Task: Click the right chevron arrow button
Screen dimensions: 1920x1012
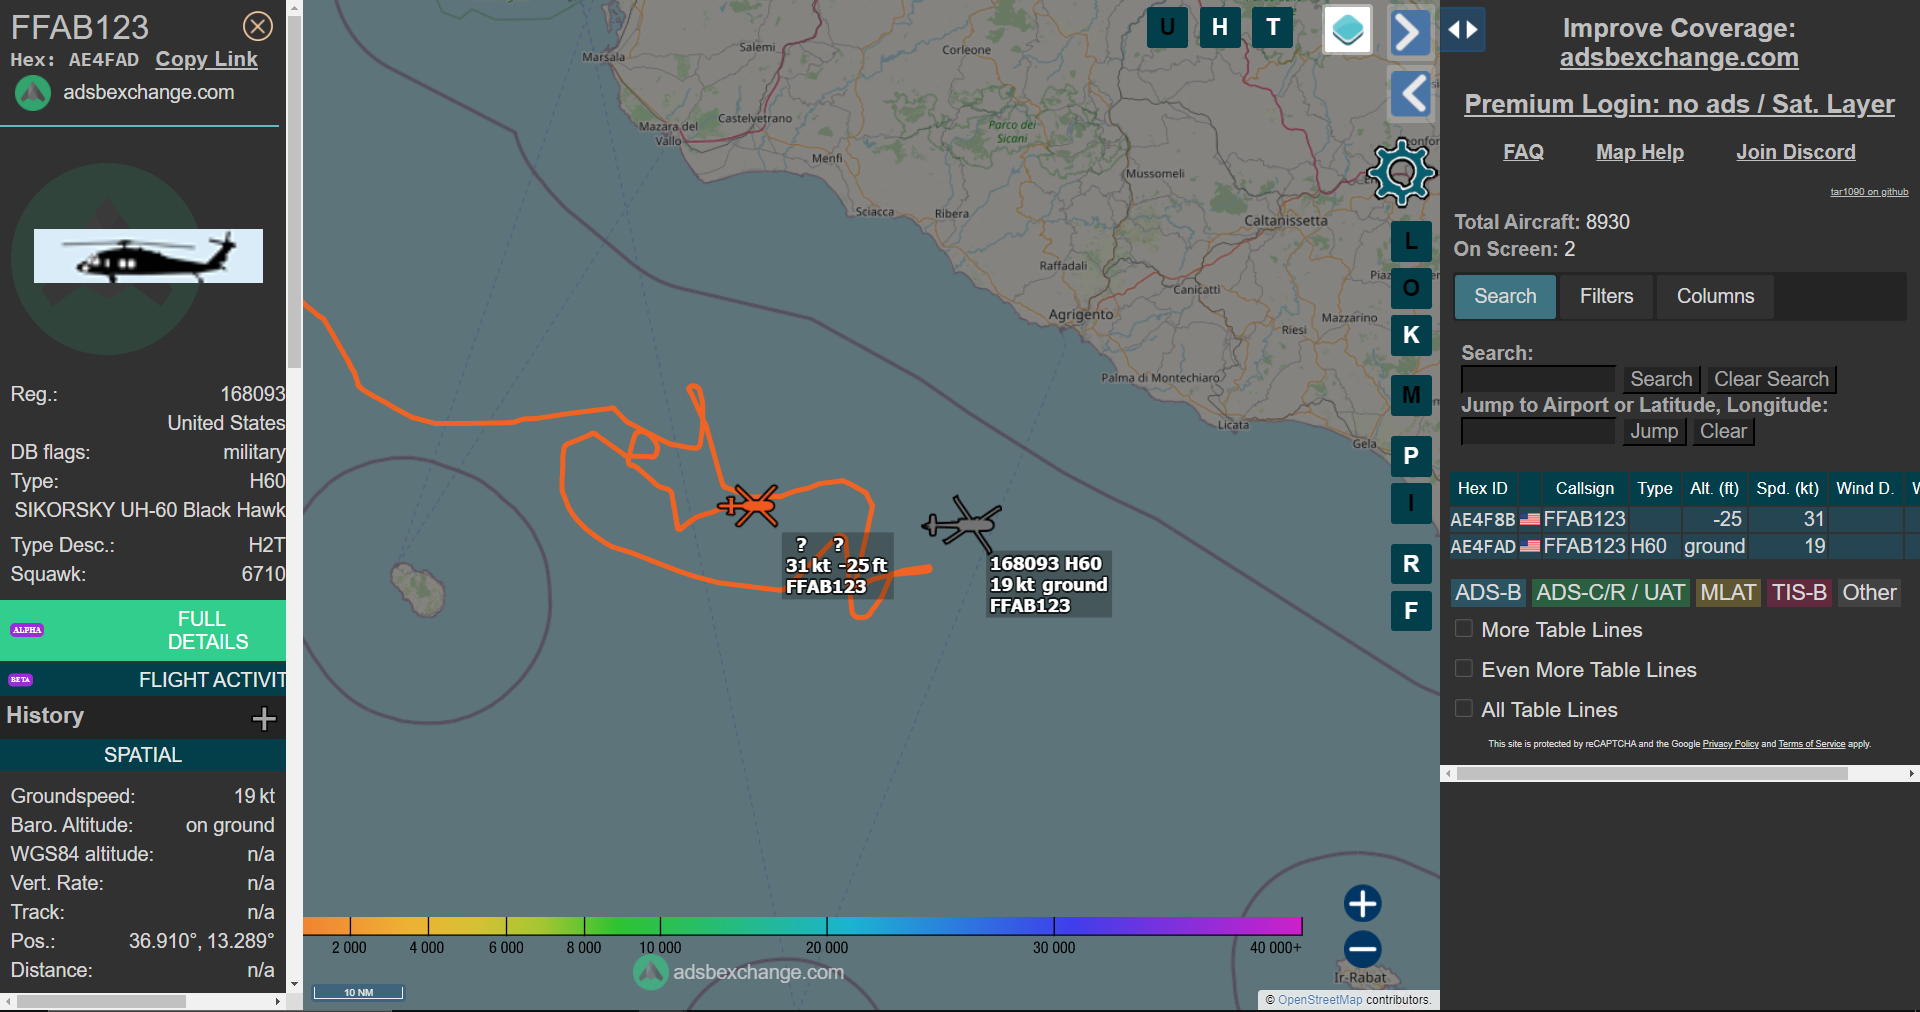Action: 1410,32
